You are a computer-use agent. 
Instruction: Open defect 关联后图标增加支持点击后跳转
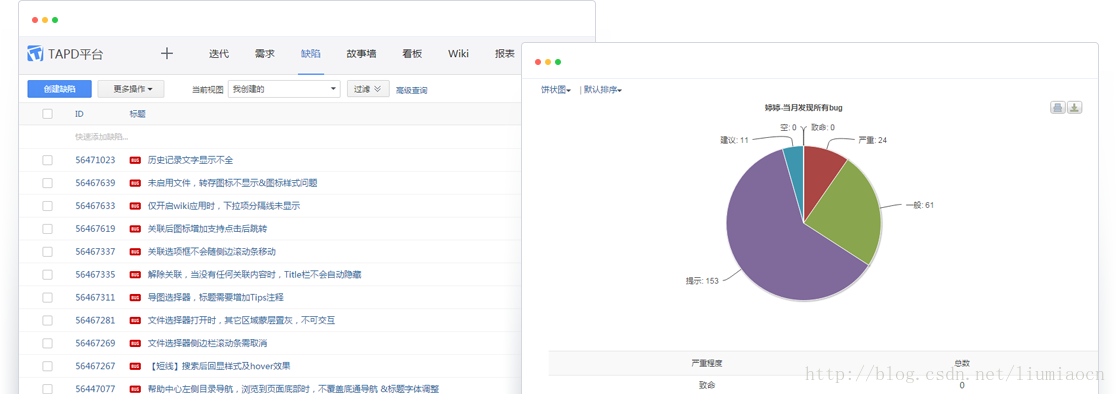coord(207,228)
